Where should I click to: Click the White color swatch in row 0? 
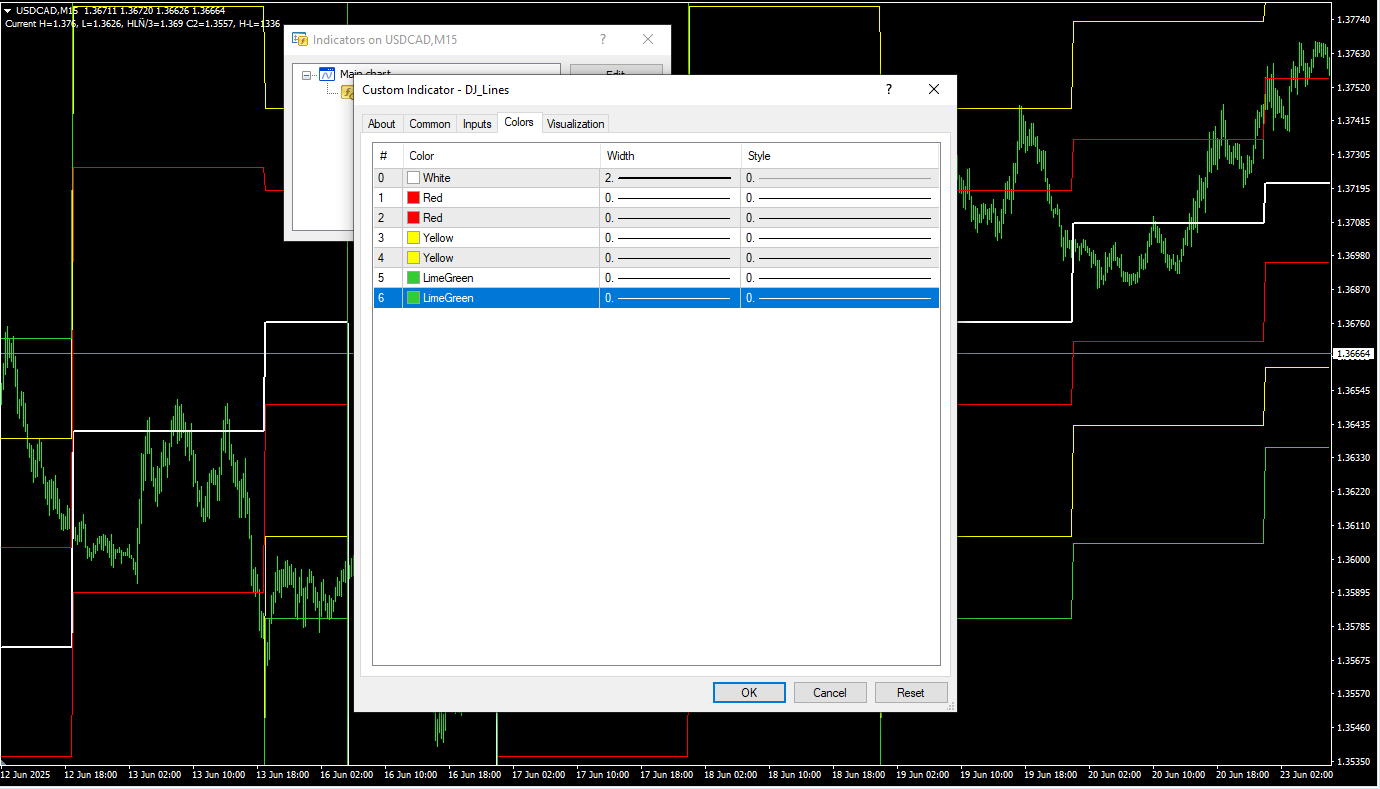pos(413,178)
